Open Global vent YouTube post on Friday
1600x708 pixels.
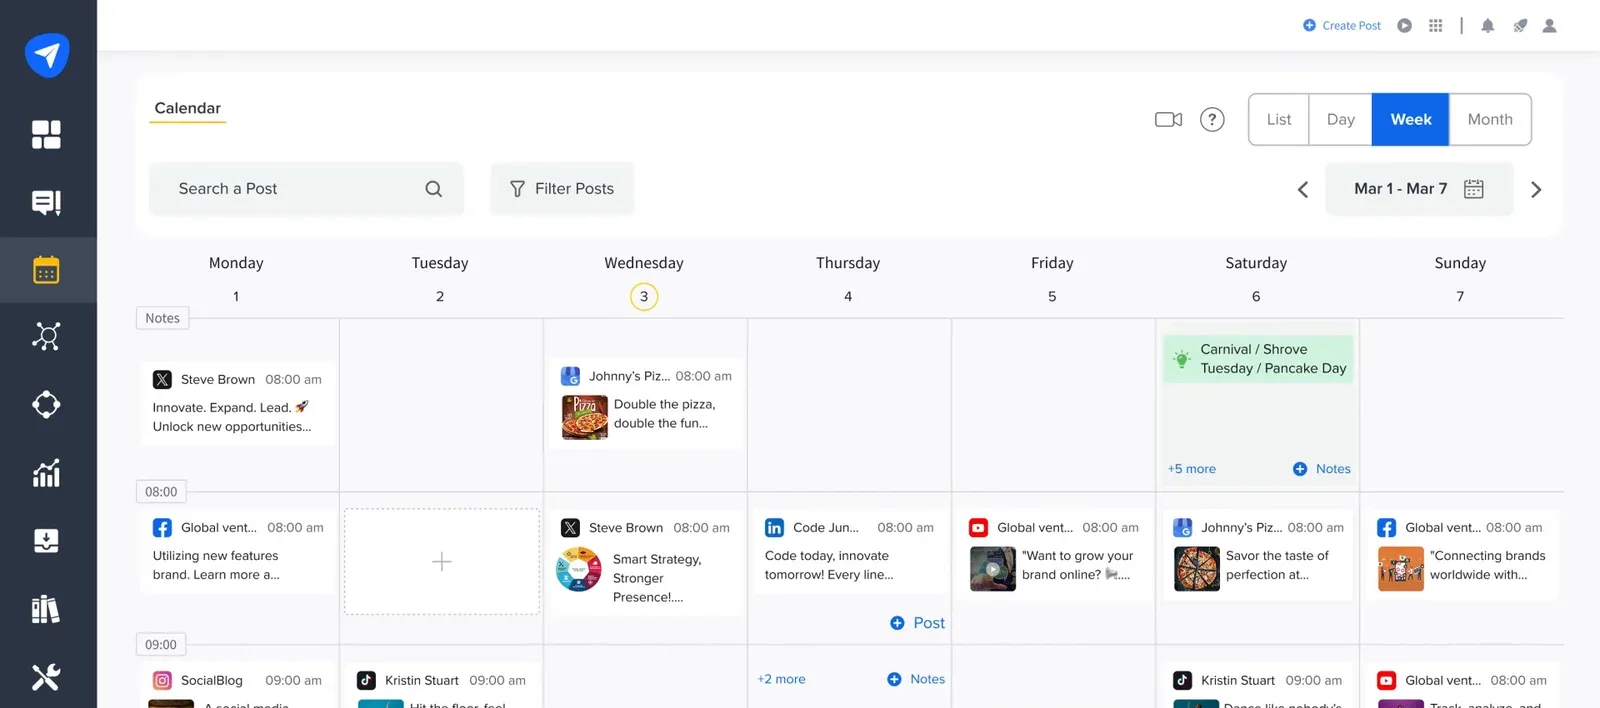(1054, 555)
